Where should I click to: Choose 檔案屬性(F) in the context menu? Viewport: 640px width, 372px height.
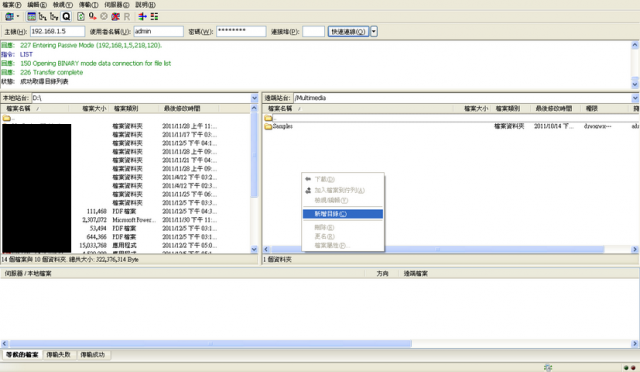tap(342, 245)
